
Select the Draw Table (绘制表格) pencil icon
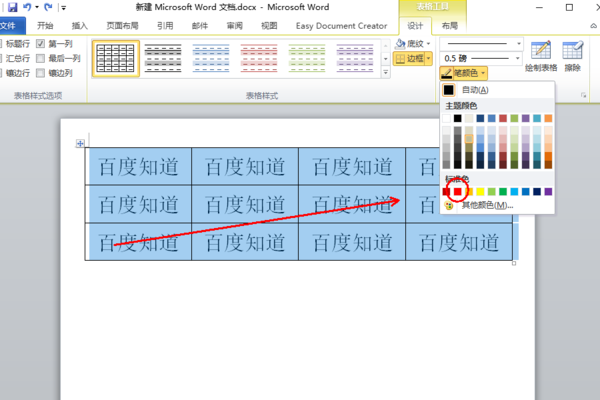pyautogui.click(x=541, y=50)
